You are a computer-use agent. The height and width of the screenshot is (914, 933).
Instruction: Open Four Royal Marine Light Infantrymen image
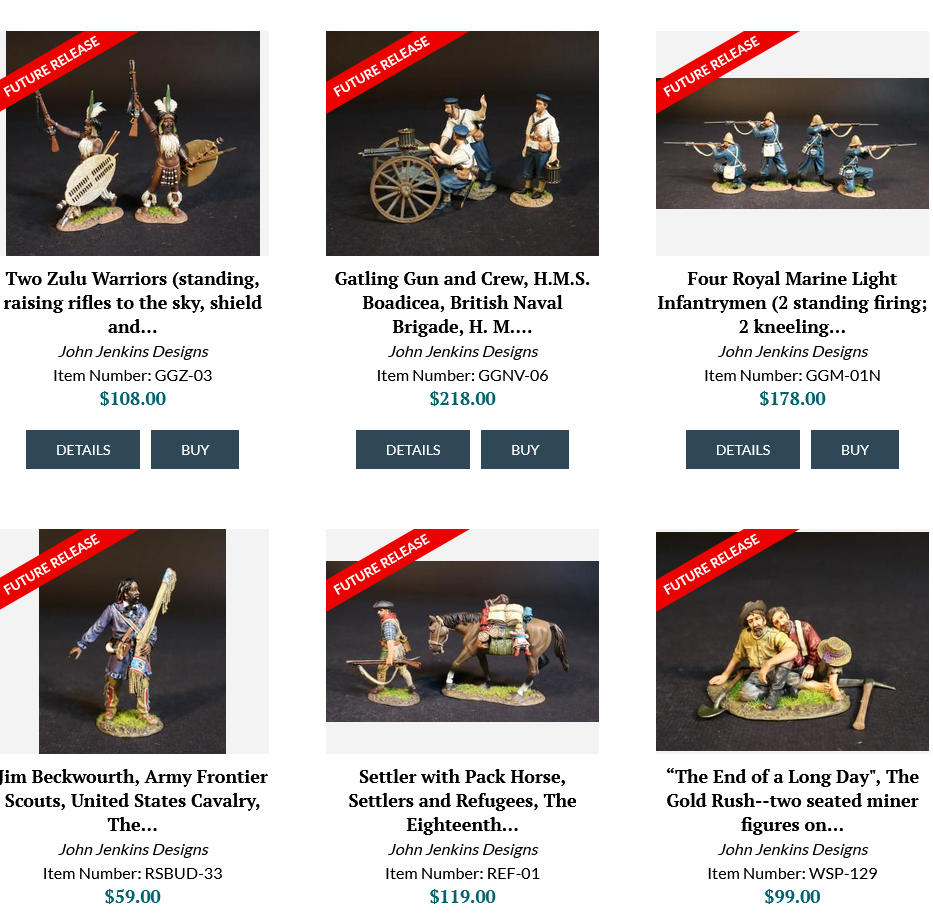click(792, 143)
